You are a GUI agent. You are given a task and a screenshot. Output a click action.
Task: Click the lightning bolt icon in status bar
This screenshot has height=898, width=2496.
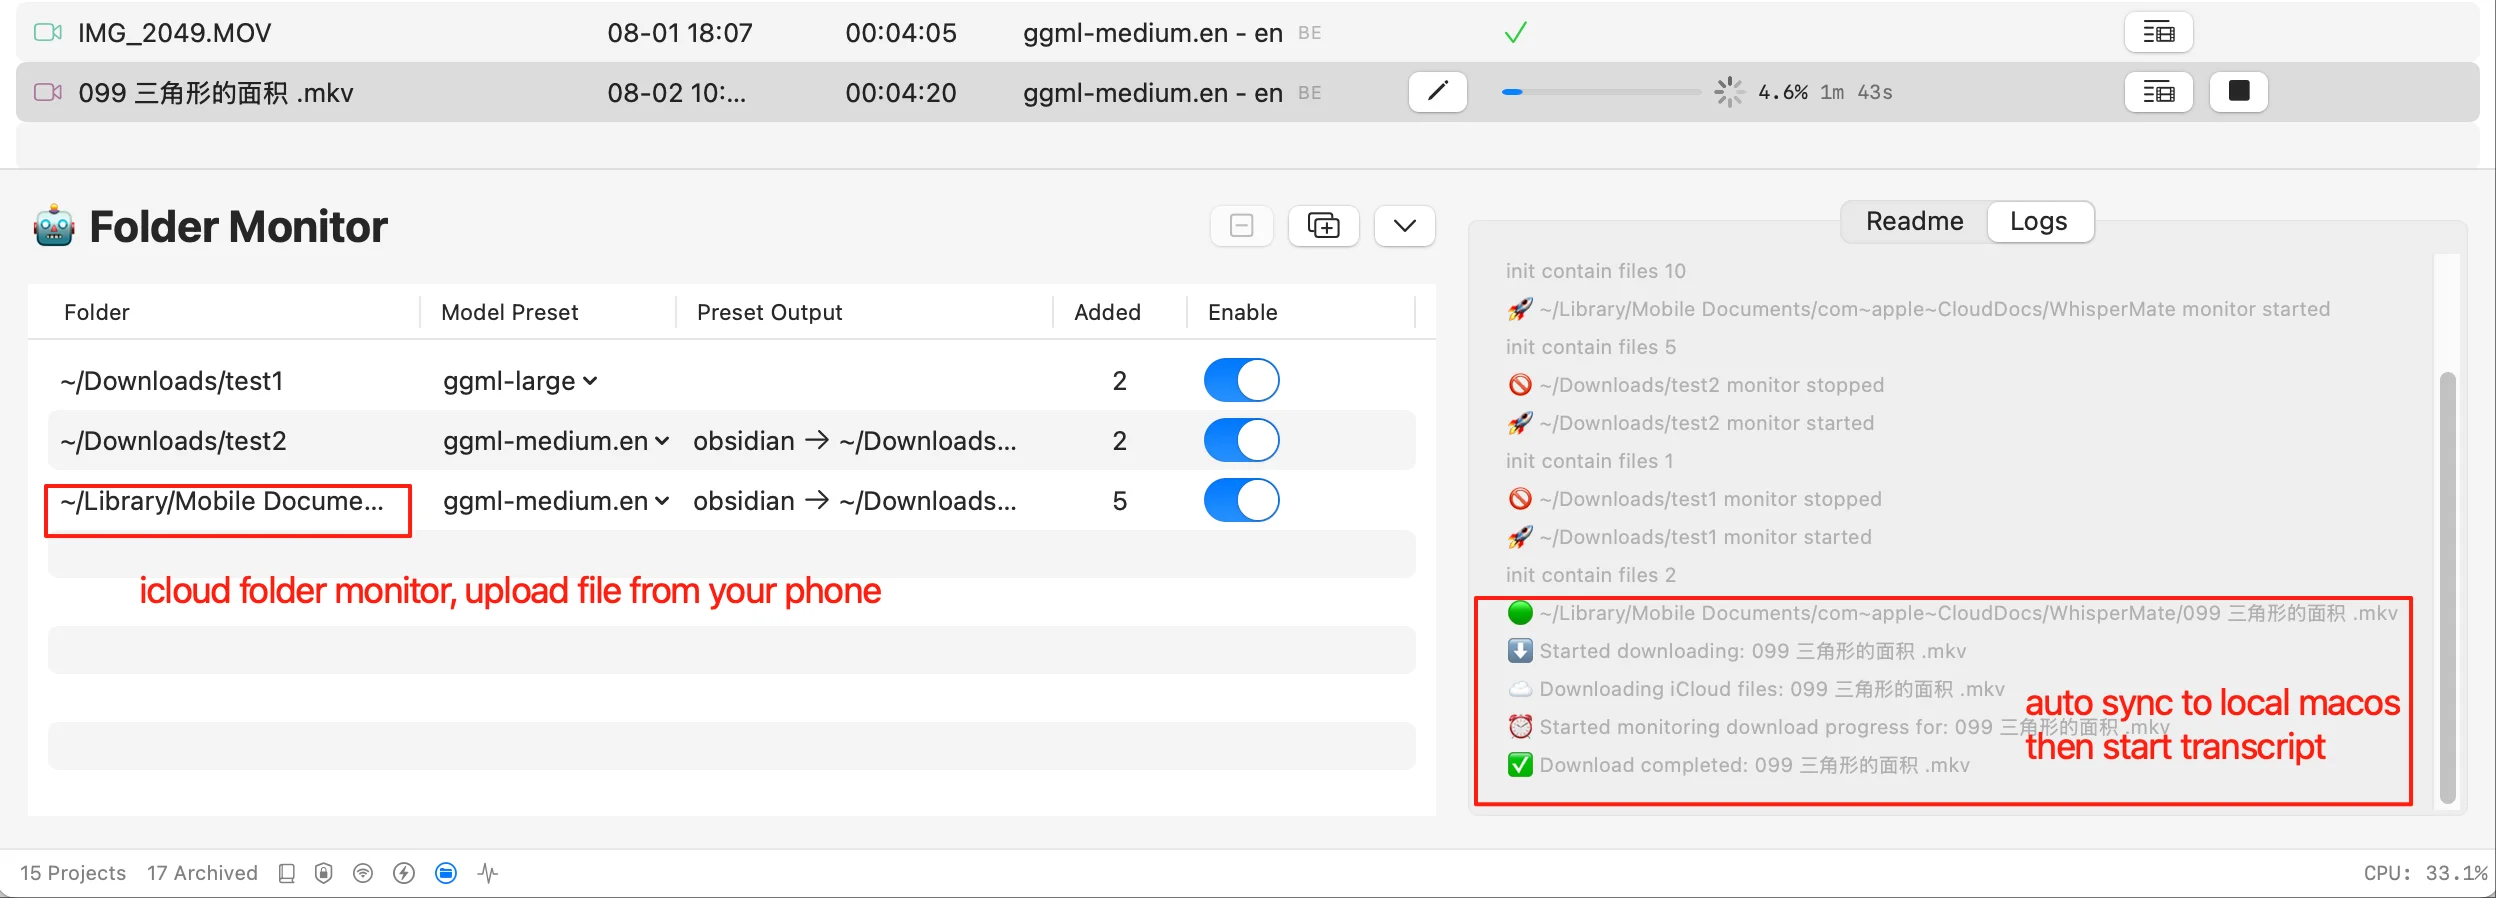(x=404, y=873)
